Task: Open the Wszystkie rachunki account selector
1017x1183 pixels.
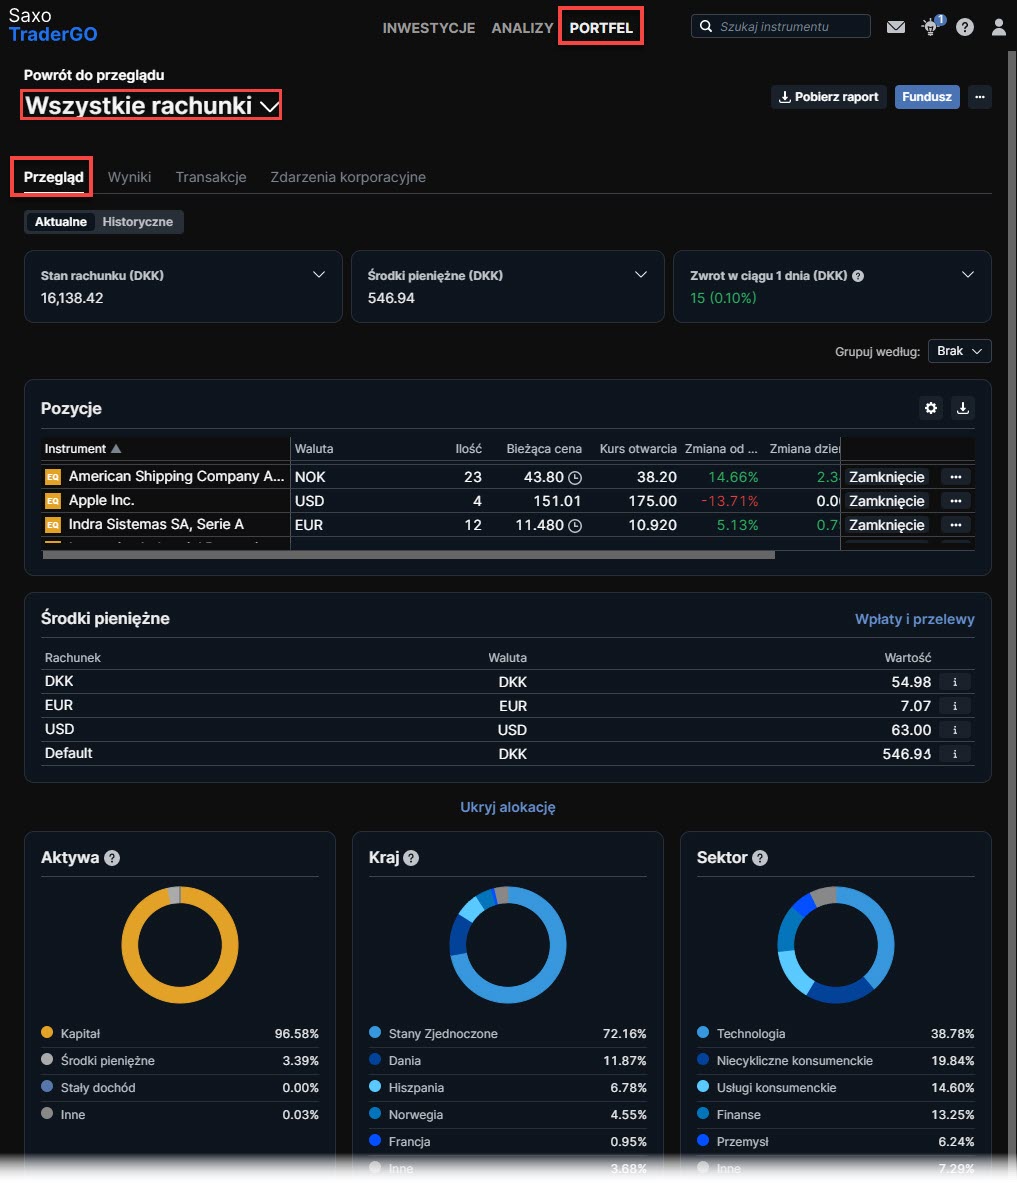Action: pos(151,105)
